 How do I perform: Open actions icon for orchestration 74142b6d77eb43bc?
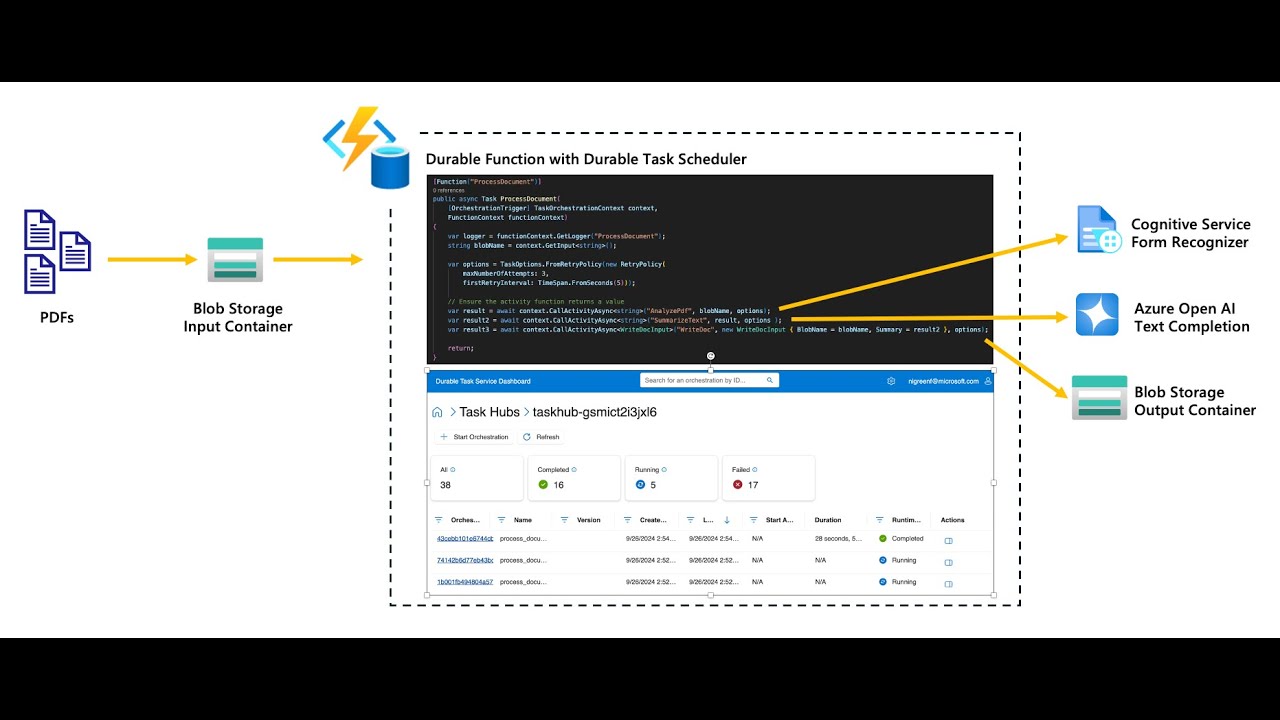click(949, 562)
